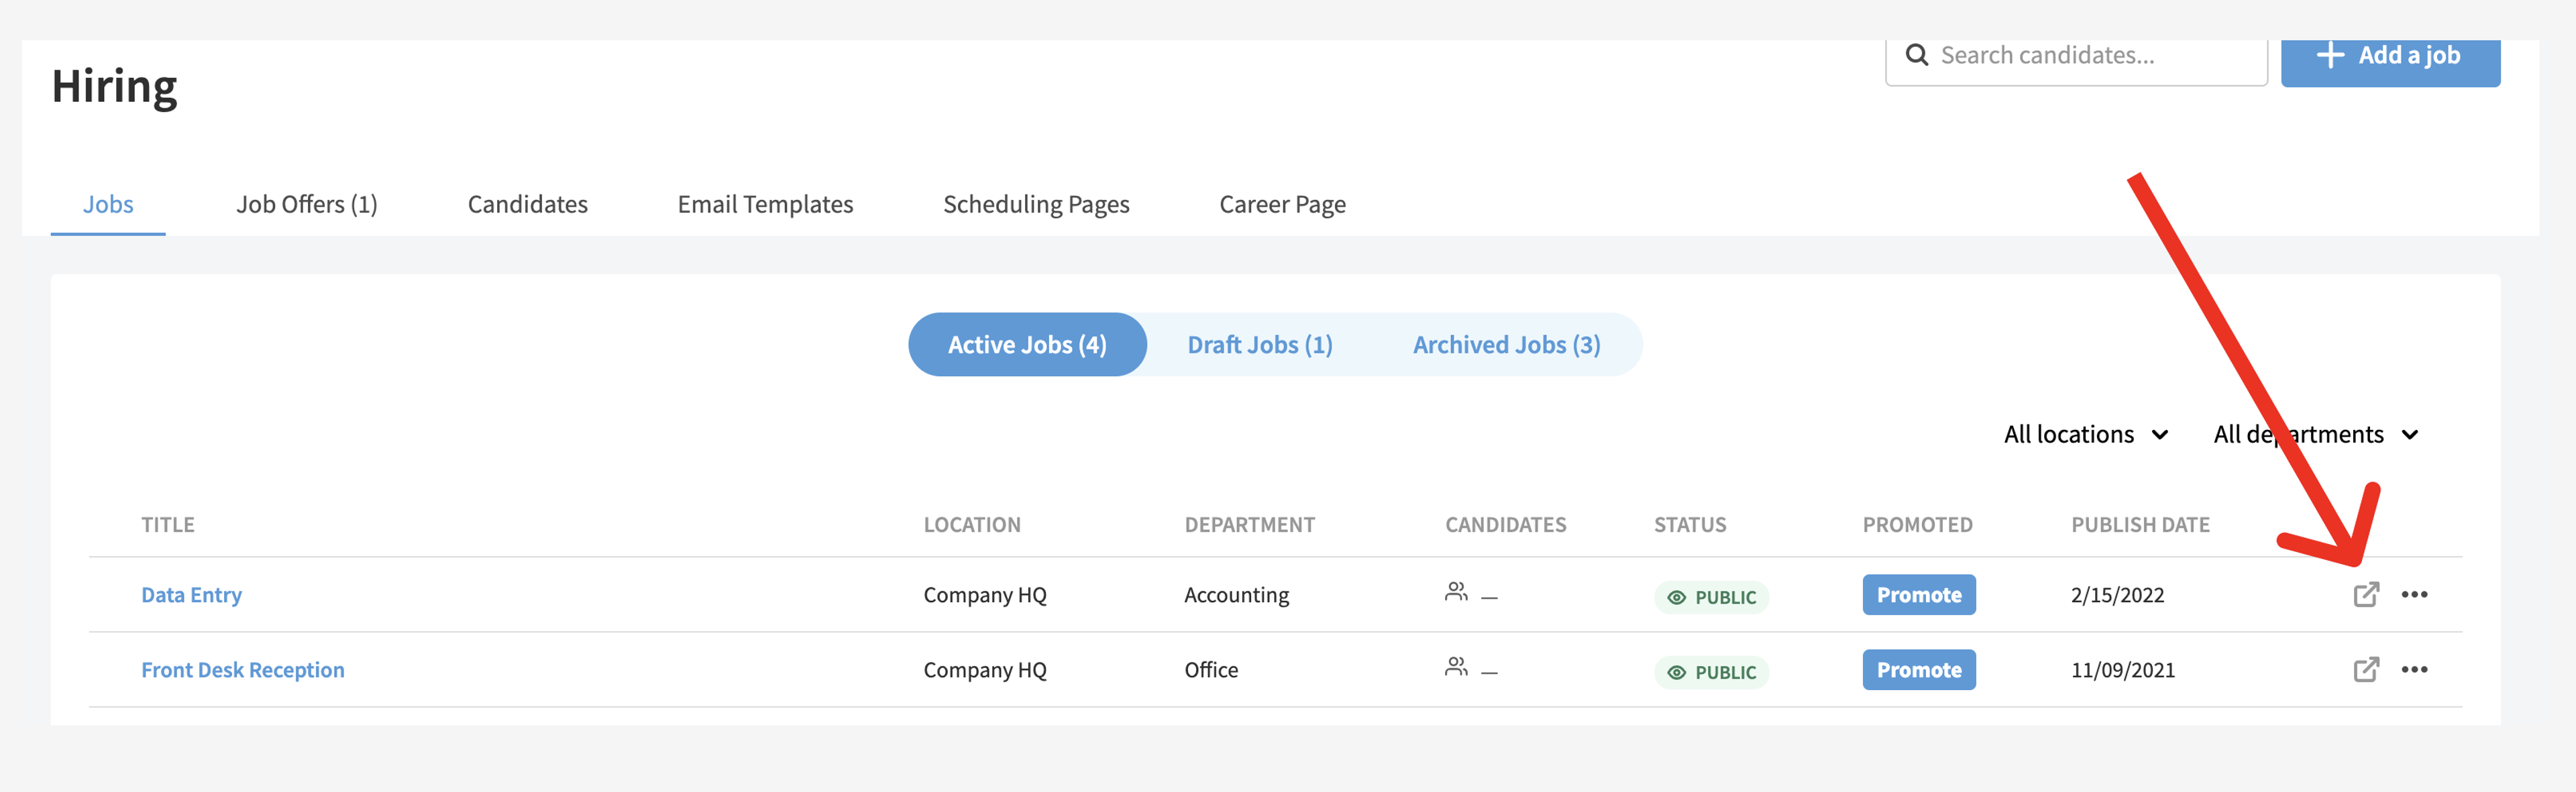Toggle PUBLIC status badge for Data Entry
Viewport: 2576px width, 792px height.
click(1711, 597)
